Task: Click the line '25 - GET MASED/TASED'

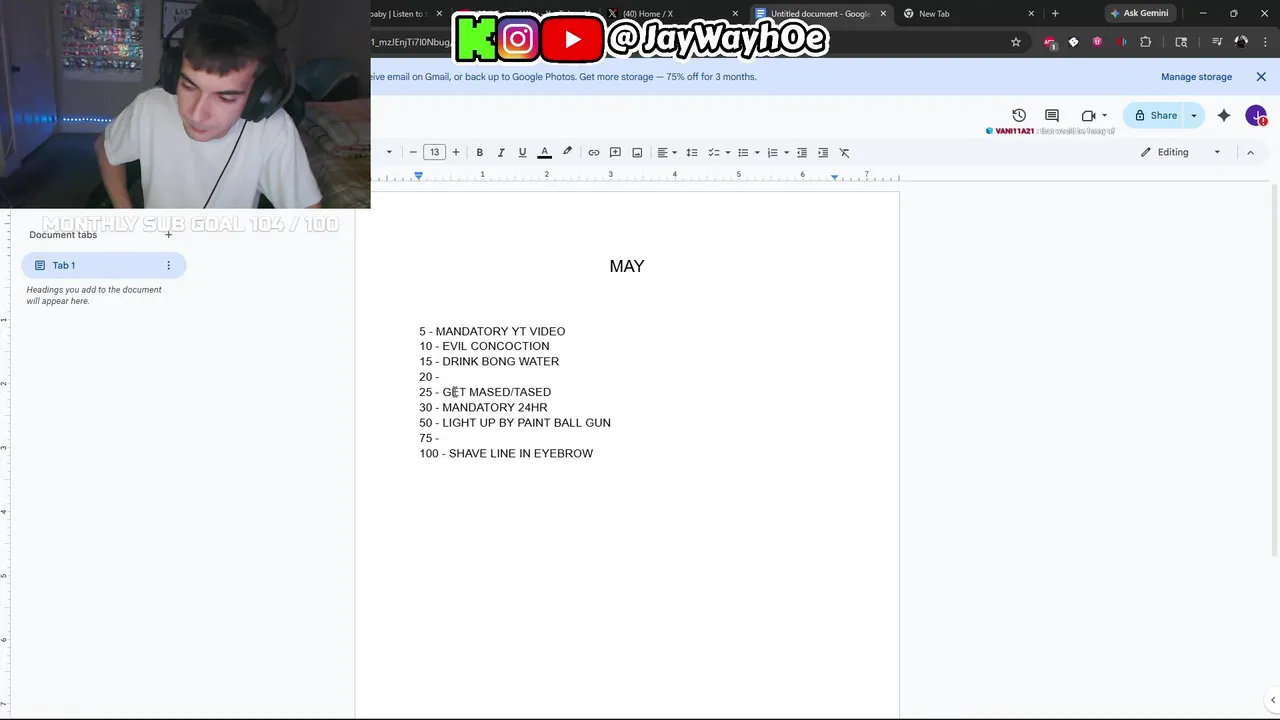Action: tap(485, 392)
